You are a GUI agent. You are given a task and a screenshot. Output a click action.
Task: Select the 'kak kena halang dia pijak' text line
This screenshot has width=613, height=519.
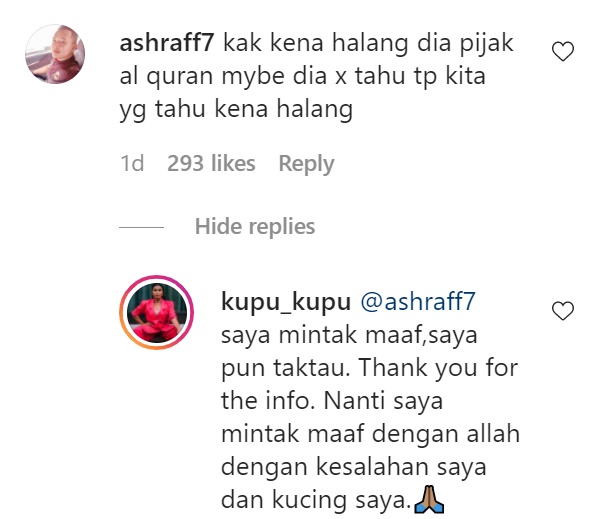click(368, 44)
